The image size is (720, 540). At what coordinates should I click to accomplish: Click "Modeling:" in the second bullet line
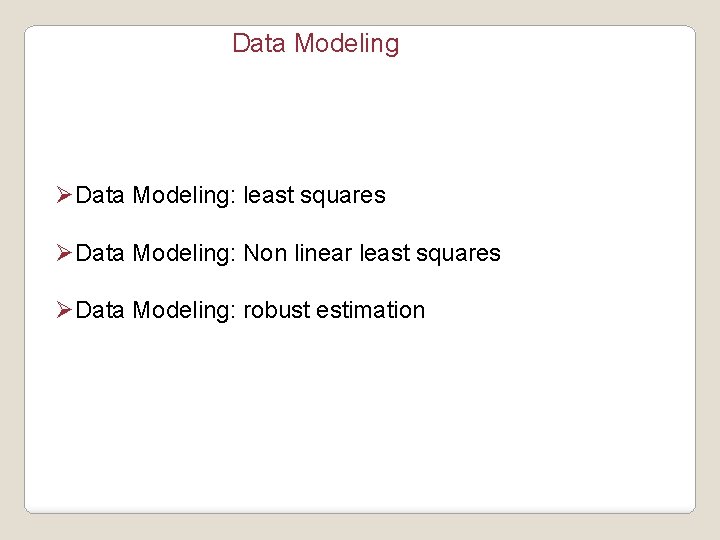[184, 254]
